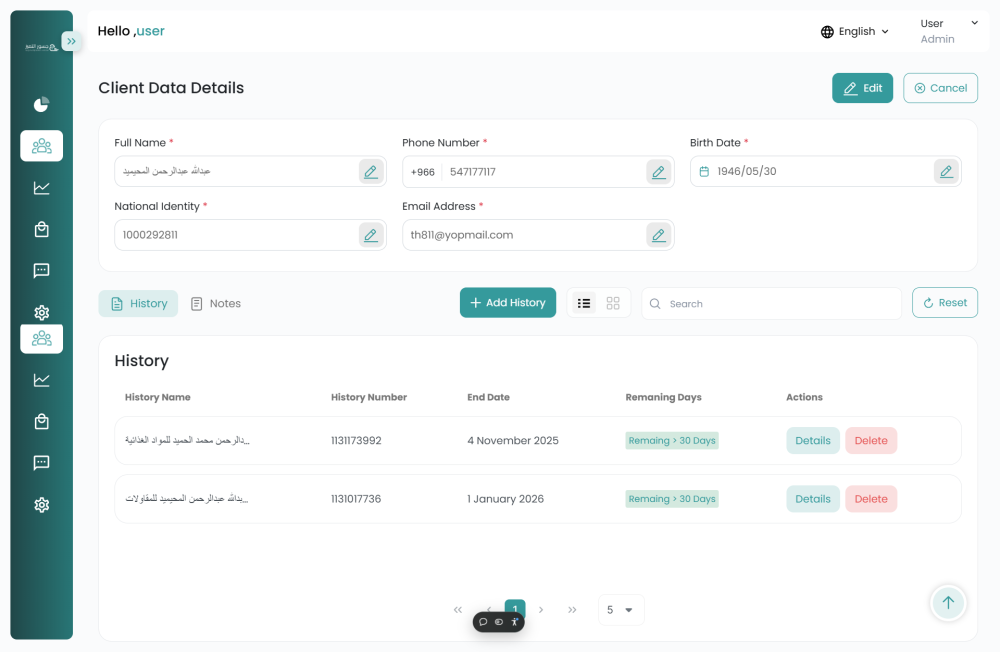Expand the User Admin account dropdown
The width and height of the screenshot is (1000, 652).
[943, 30]
